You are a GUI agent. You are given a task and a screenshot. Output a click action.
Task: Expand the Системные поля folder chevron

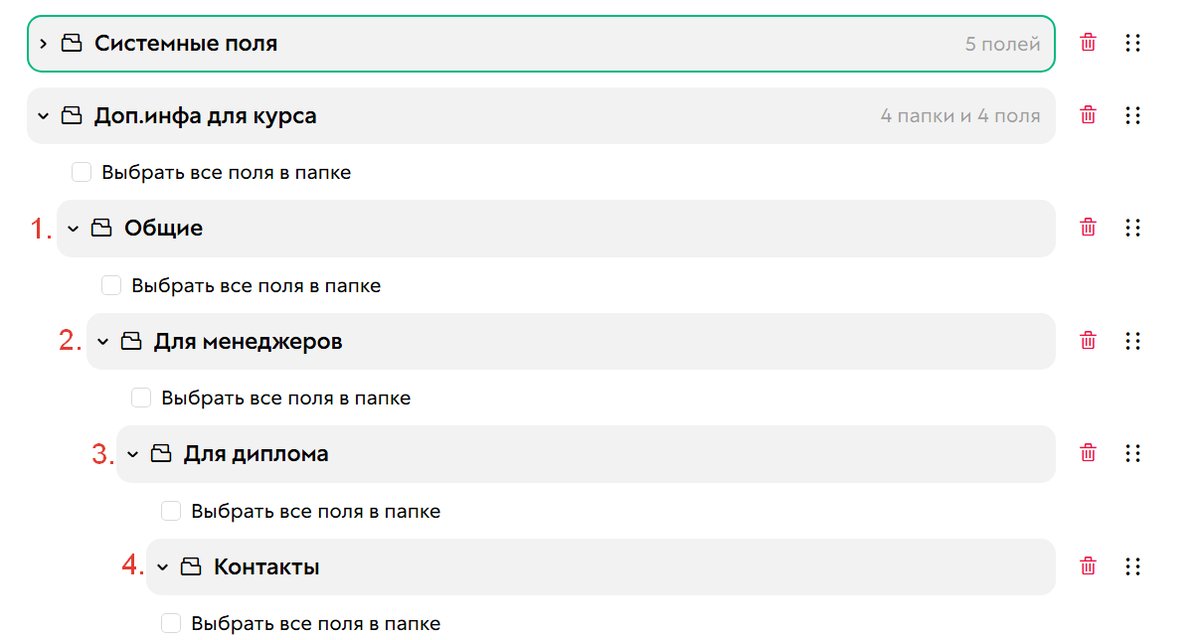tap(43, 43)
